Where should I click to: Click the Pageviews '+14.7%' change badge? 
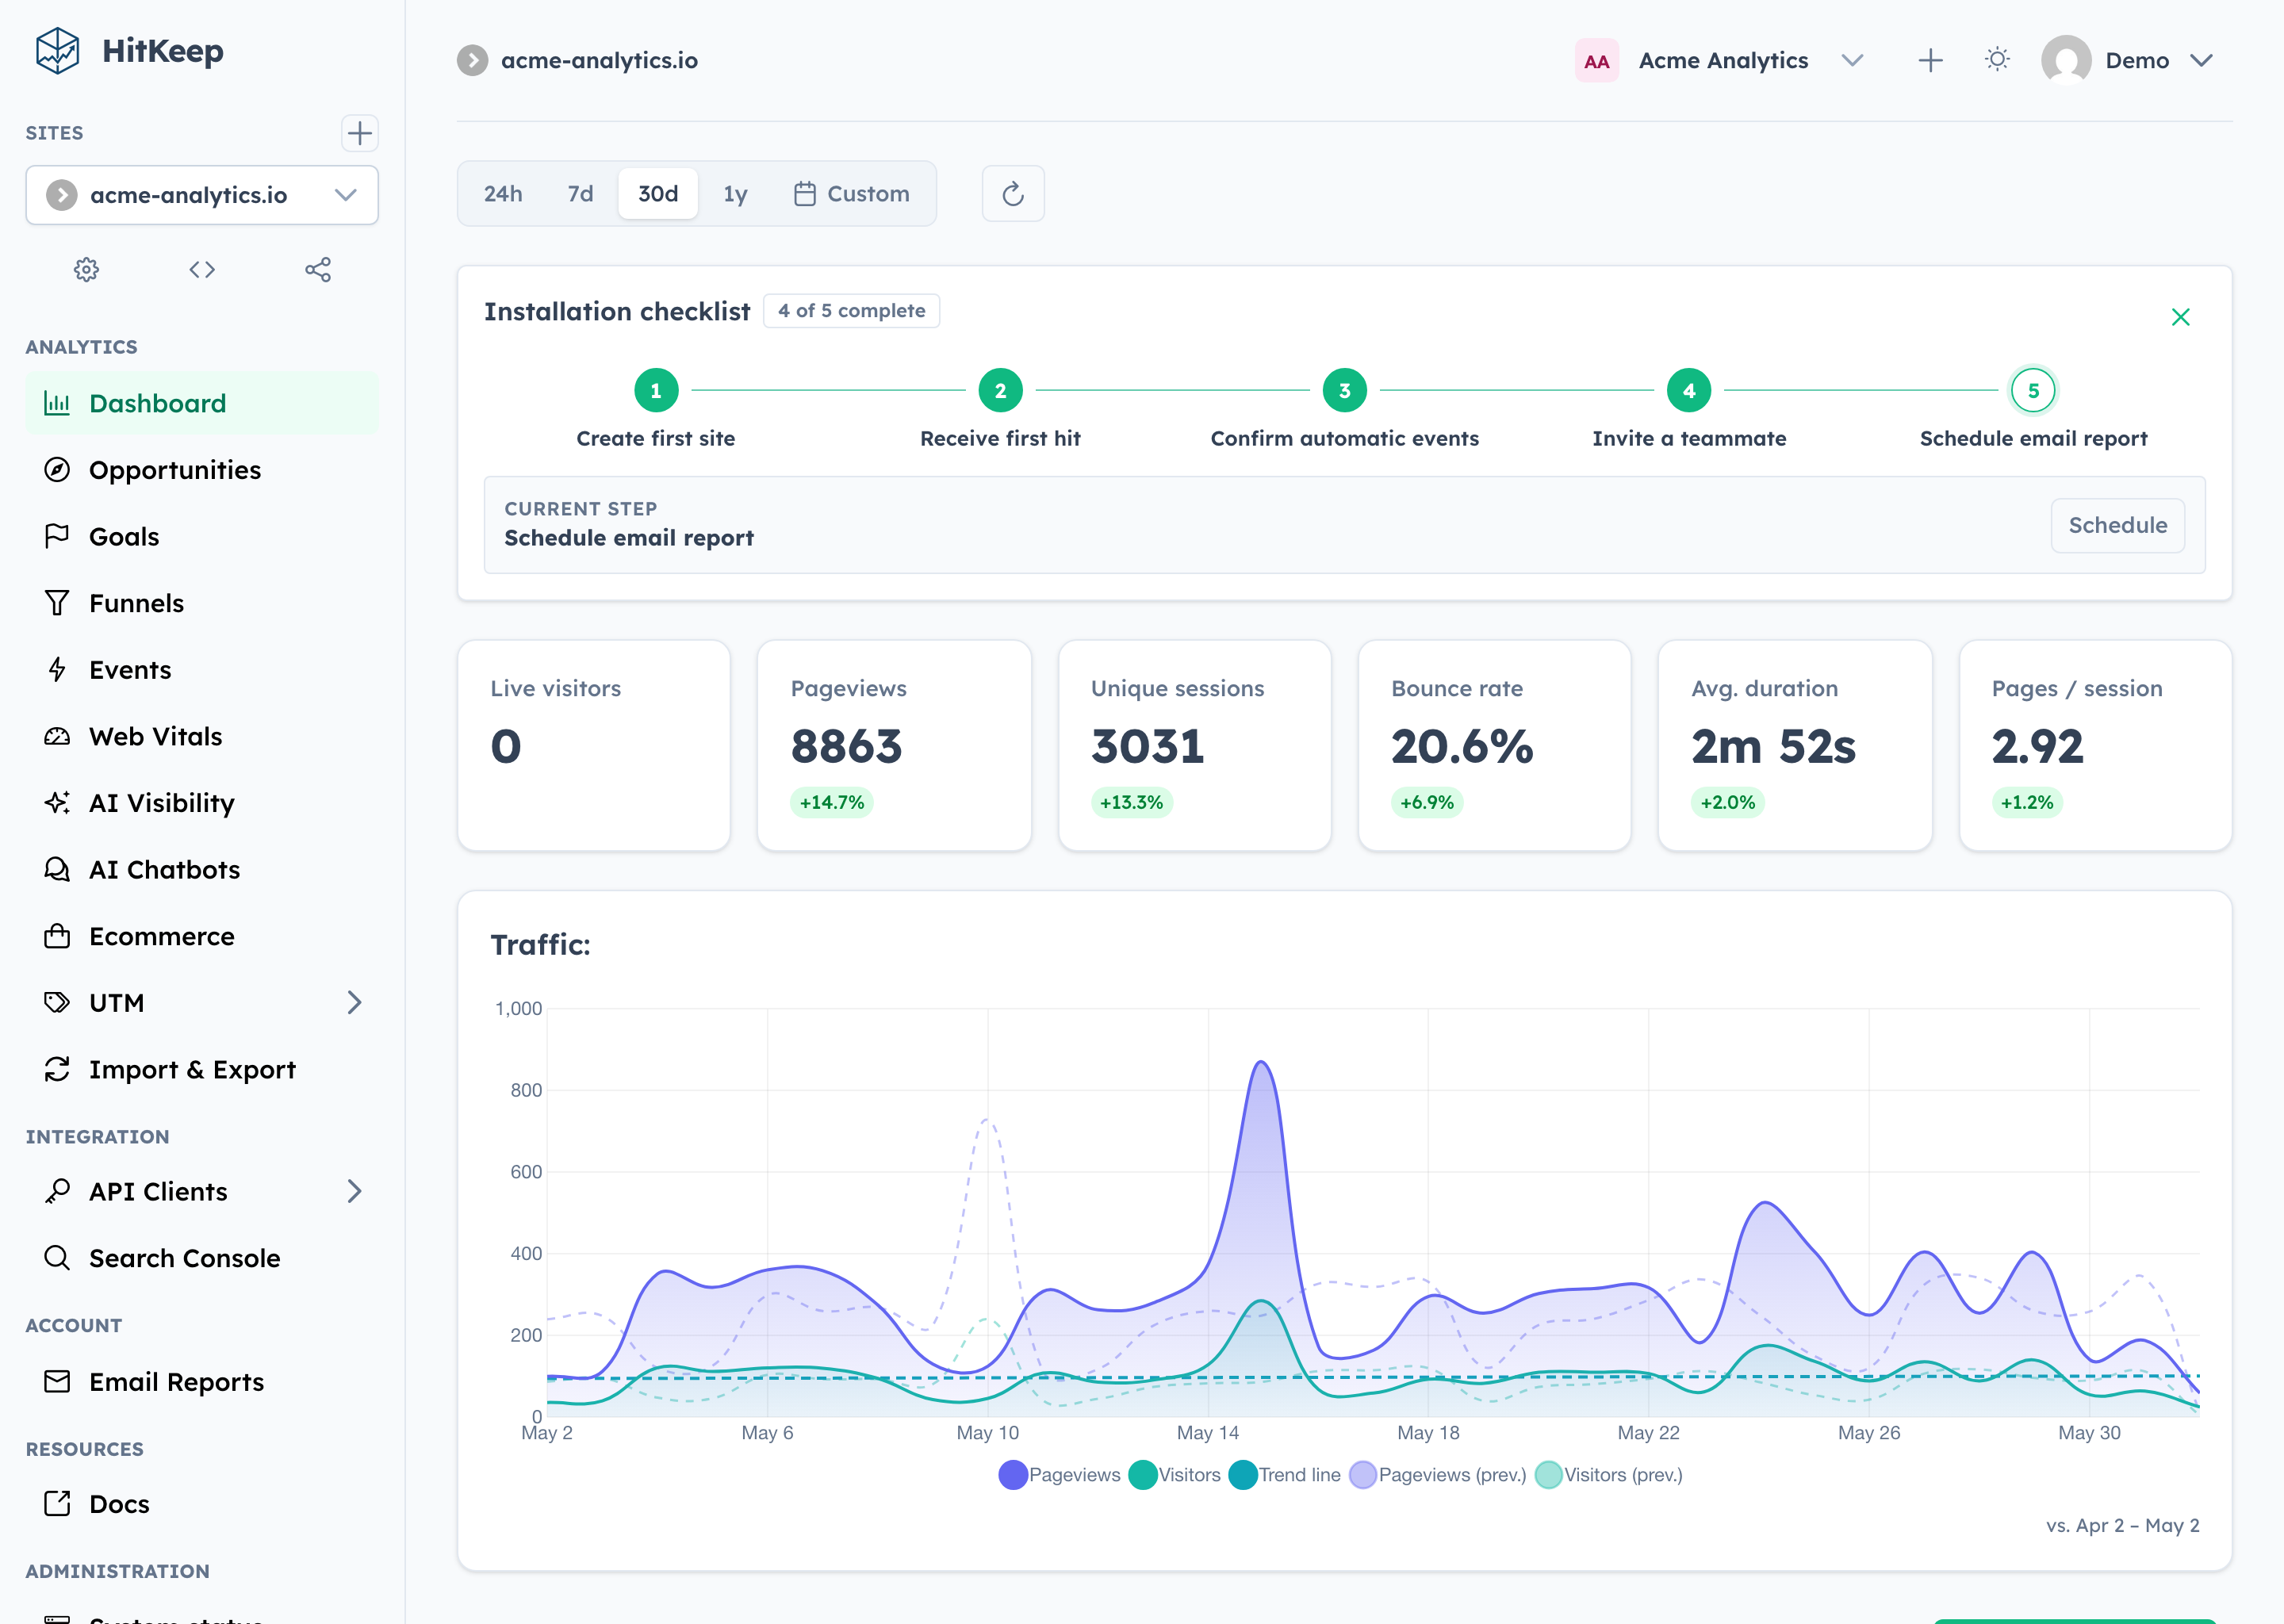point(832,802)
